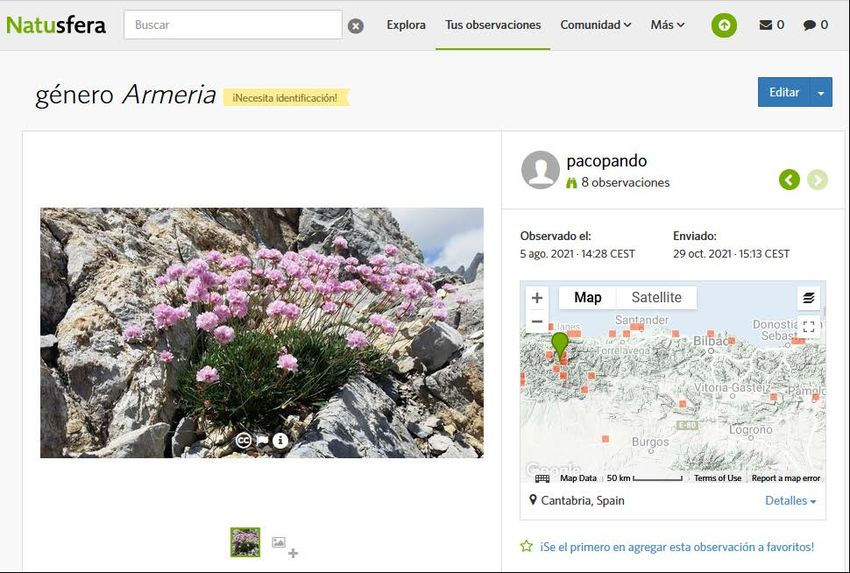Open the Explora tab
850x573 pixels.
(x=406, y=25)
